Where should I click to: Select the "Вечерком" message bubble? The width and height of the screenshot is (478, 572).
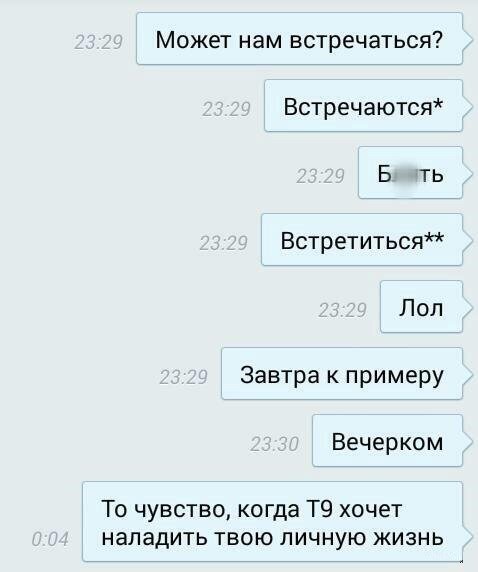tap(388, 441)
